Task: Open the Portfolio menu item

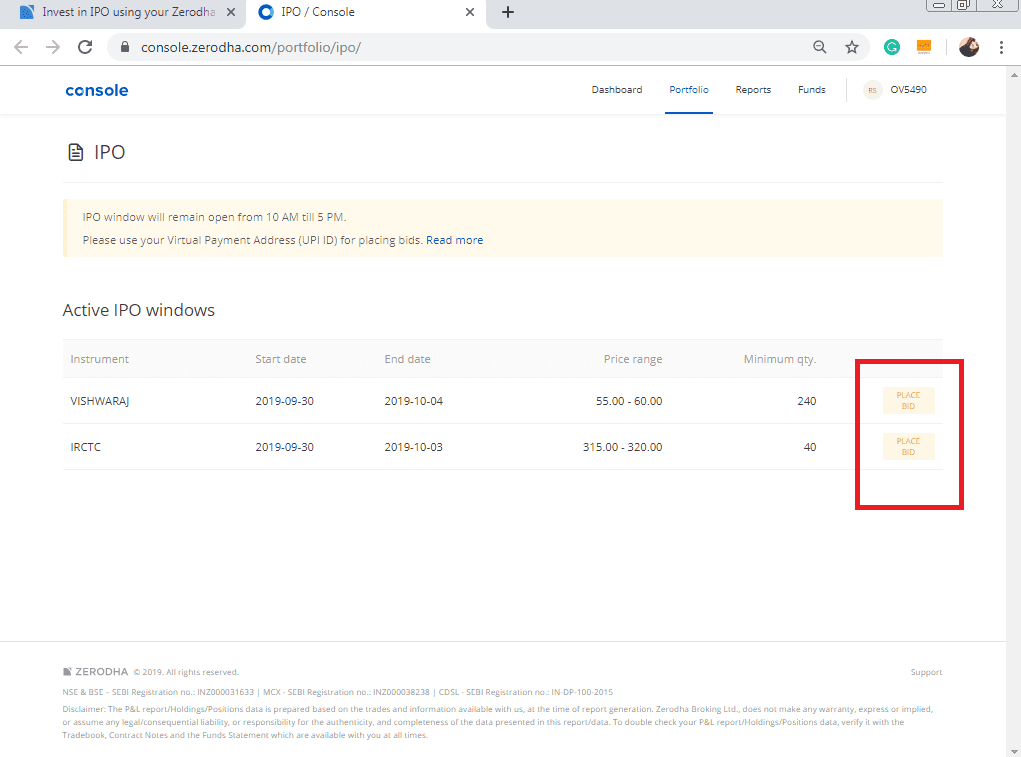Action: click(x=689, y=90)
